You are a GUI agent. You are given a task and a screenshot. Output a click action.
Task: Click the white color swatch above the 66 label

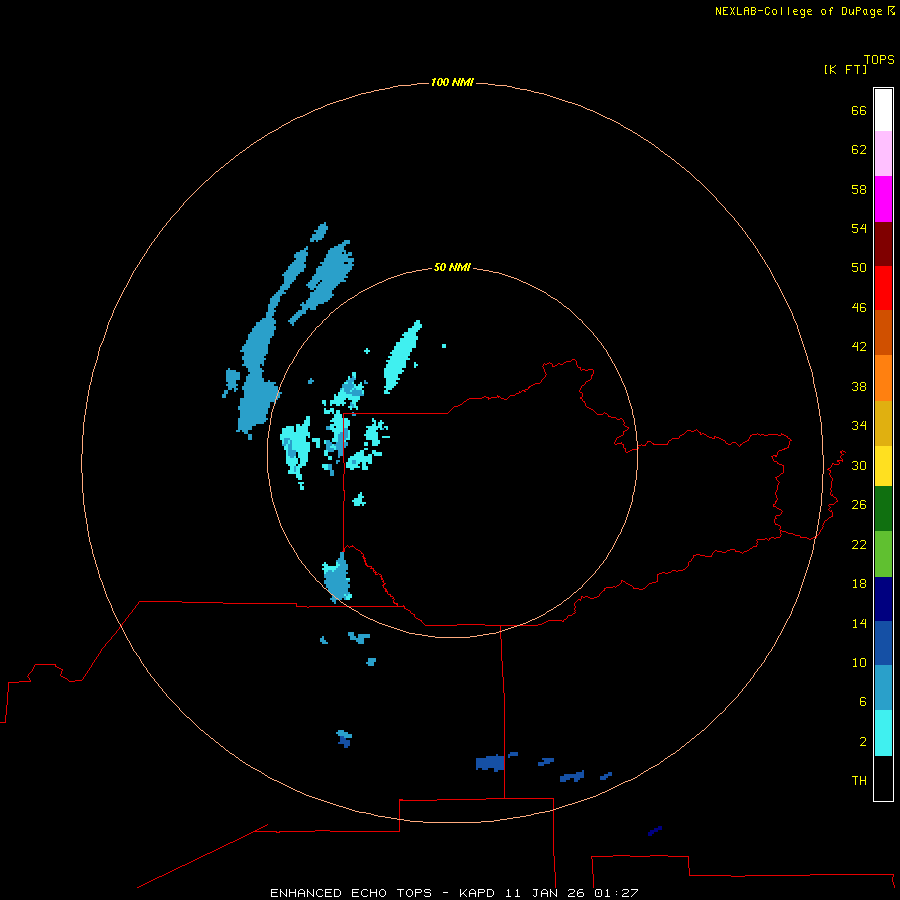[883, 110]
